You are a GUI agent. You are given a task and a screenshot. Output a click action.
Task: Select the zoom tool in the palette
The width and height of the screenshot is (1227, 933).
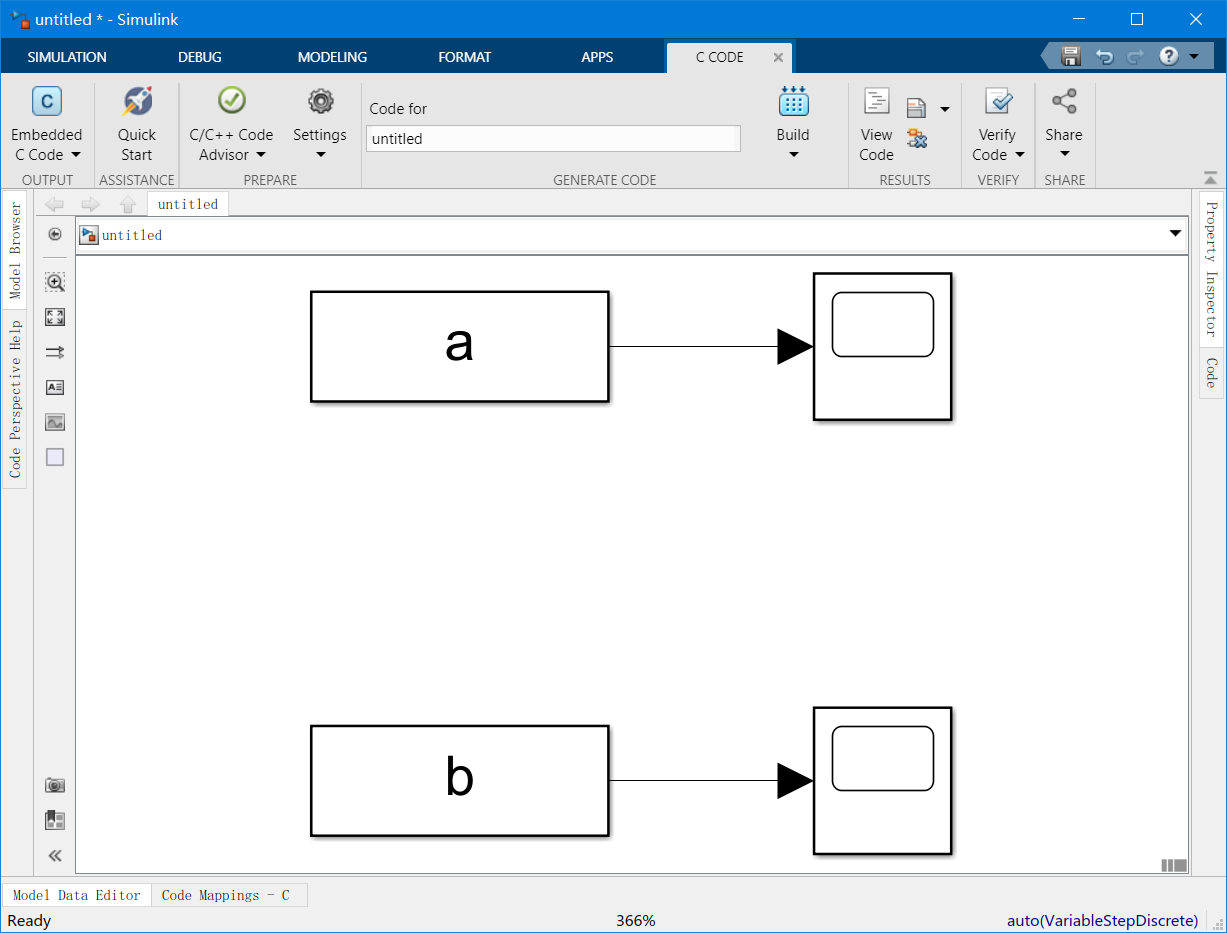(55, 282)
